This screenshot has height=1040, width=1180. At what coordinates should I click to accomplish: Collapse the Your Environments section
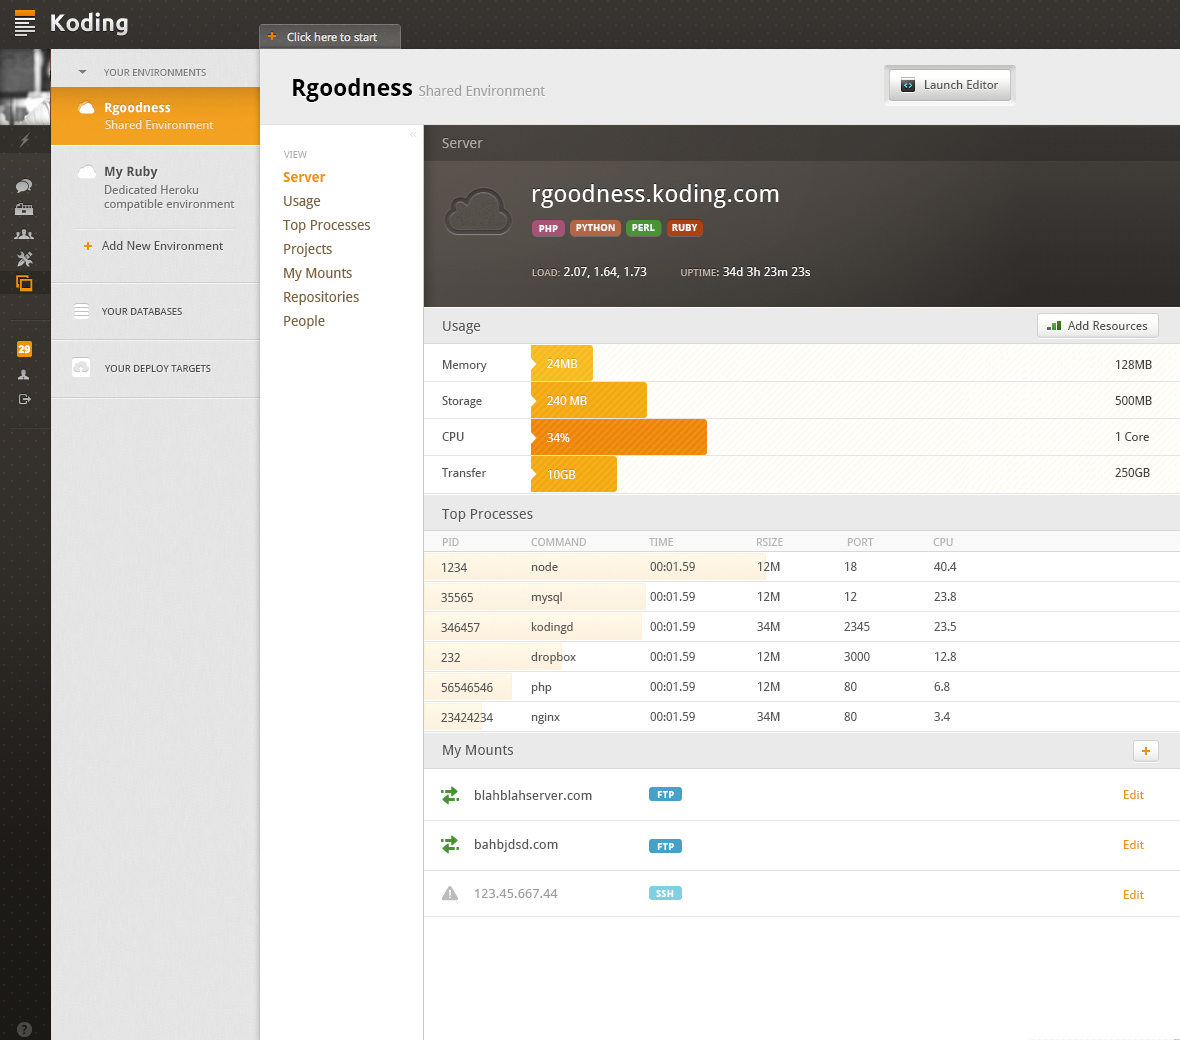pyautogui.click(x=83, y=72)
